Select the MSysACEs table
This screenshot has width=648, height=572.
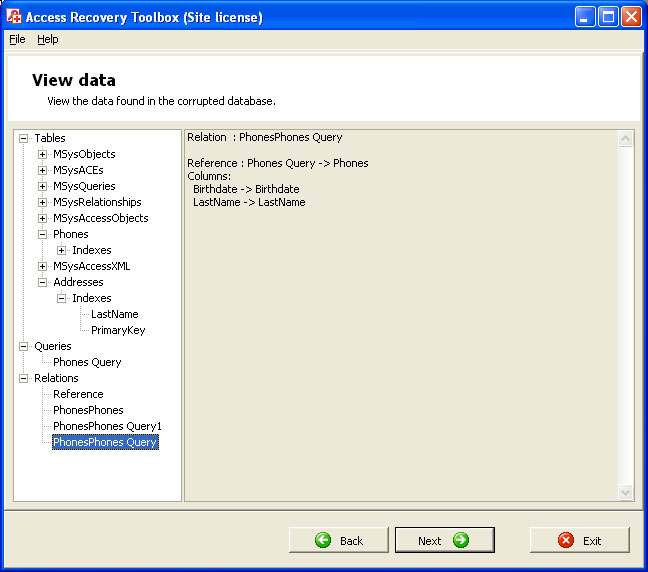click(x=78, y=170)
